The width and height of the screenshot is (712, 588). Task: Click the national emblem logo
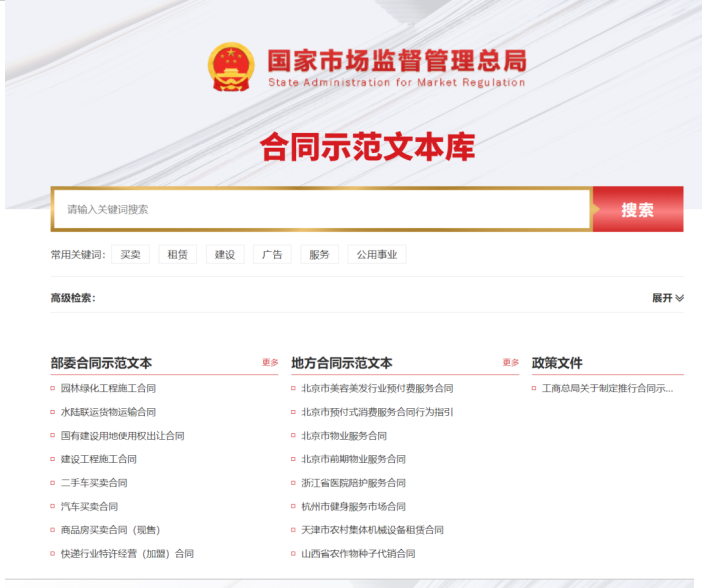tap(231, 67)
